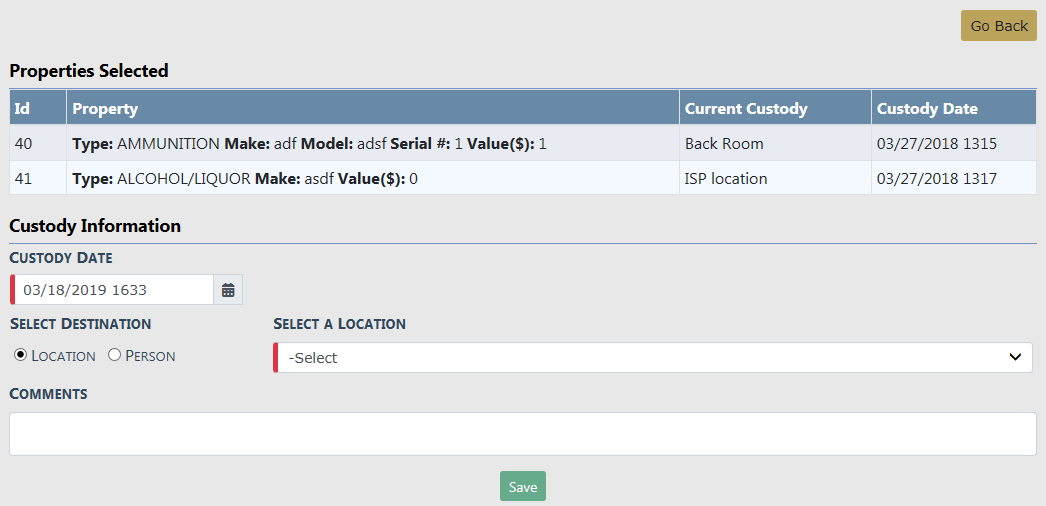This screenshot has width=1046, height=506.
Task: Click the Property column header
Action: point(105,108)
